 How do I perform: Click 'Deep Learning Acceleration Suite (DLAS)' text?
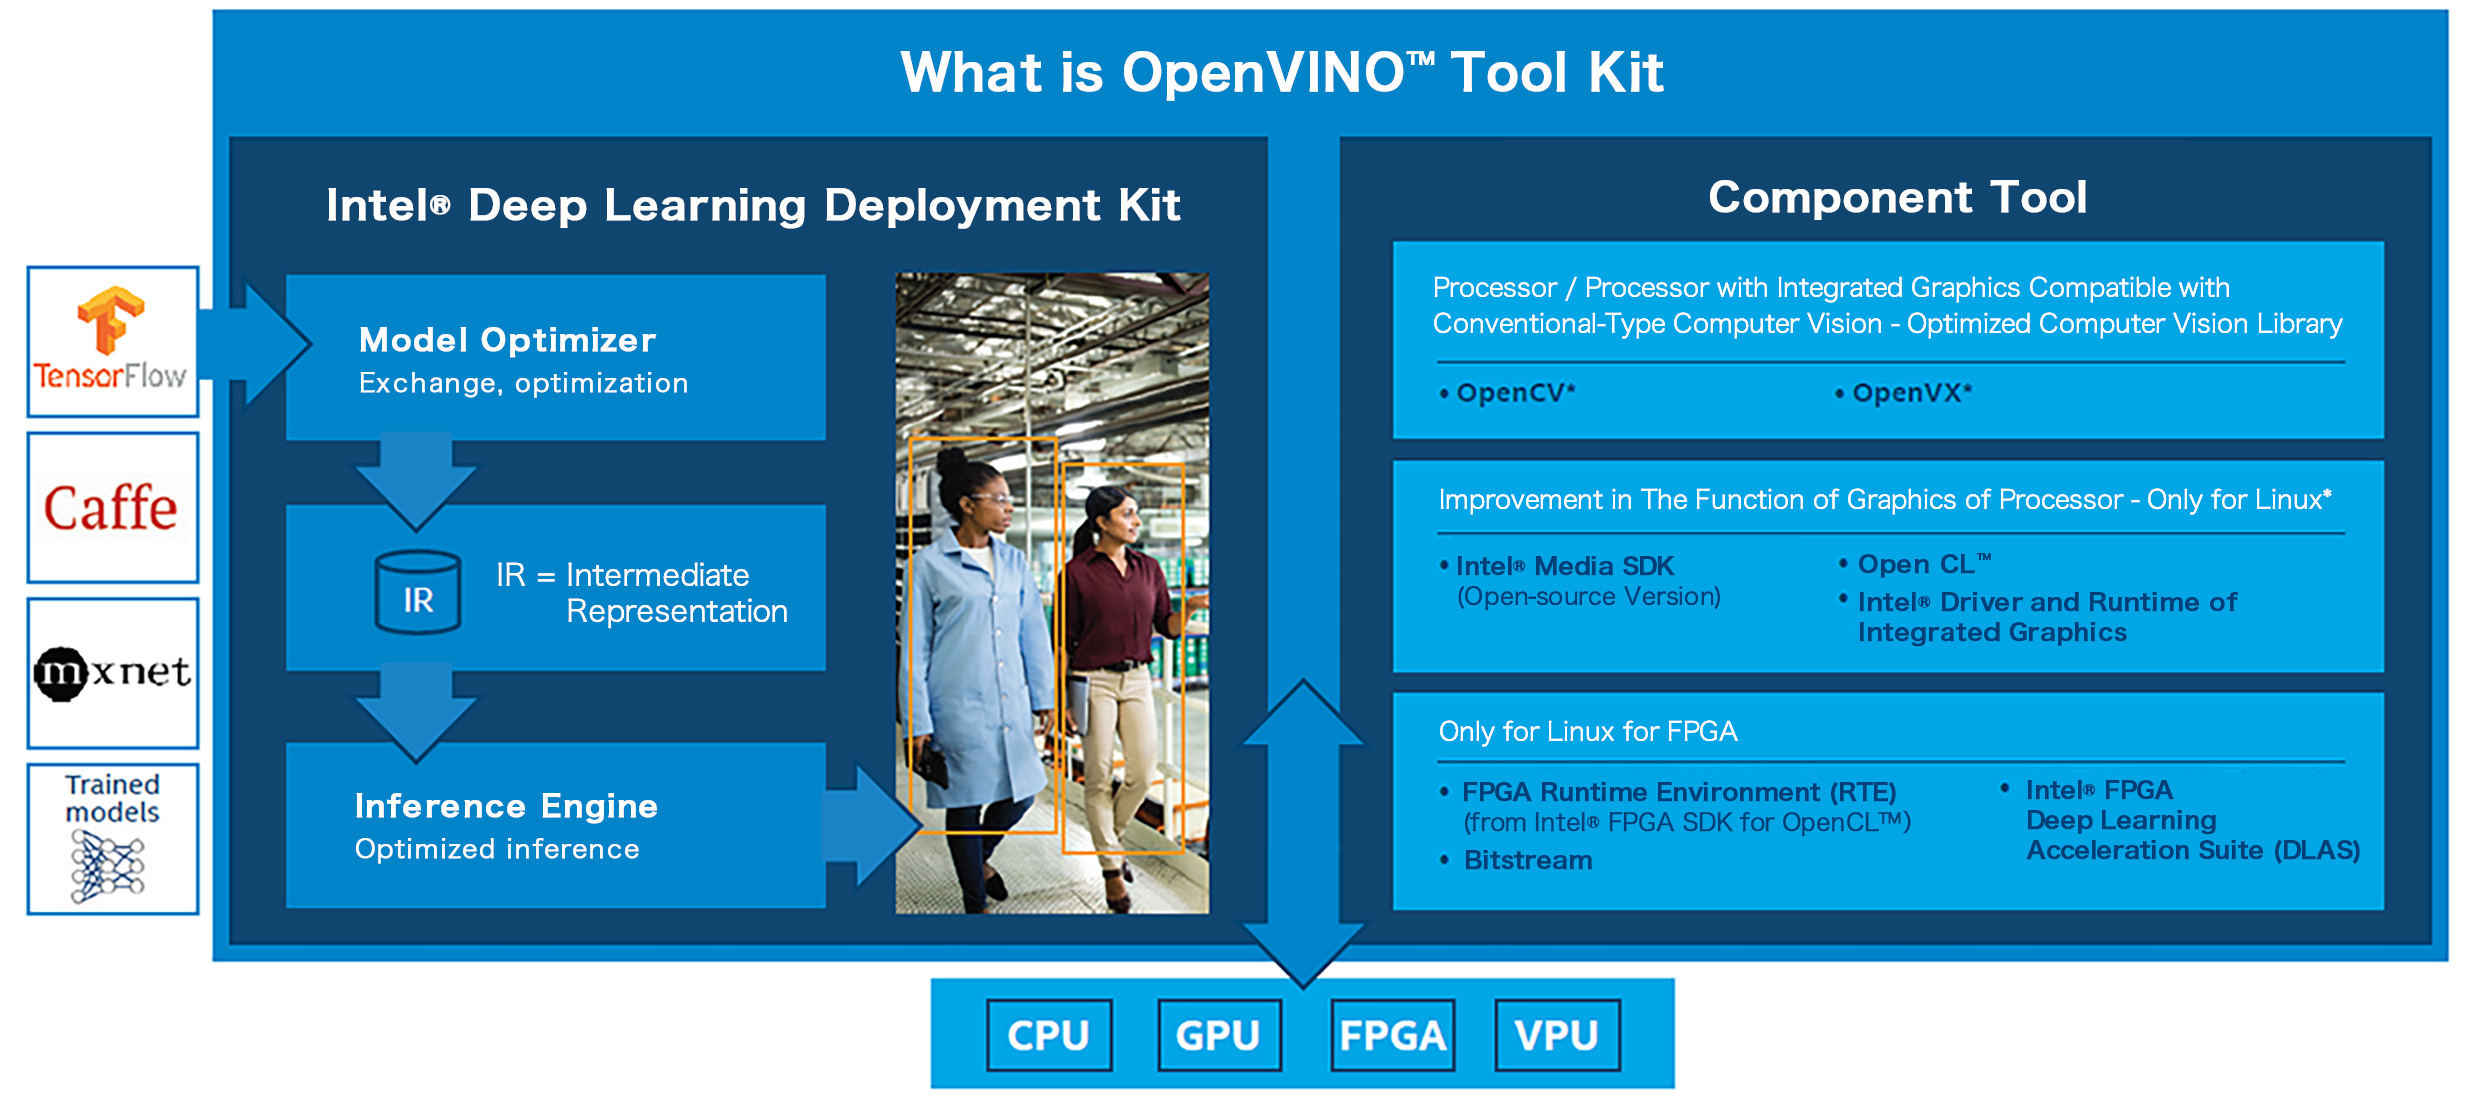coord(2193,835)
